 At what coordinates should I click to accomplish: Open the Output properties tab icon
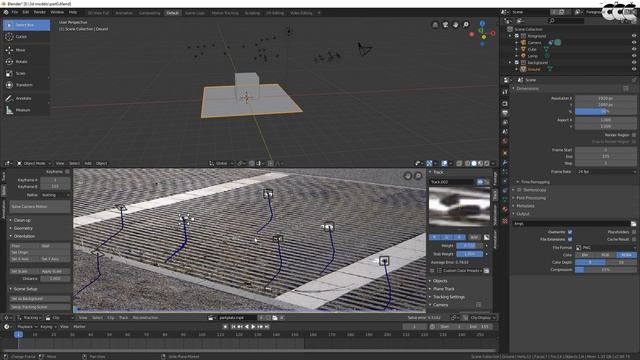505,113
